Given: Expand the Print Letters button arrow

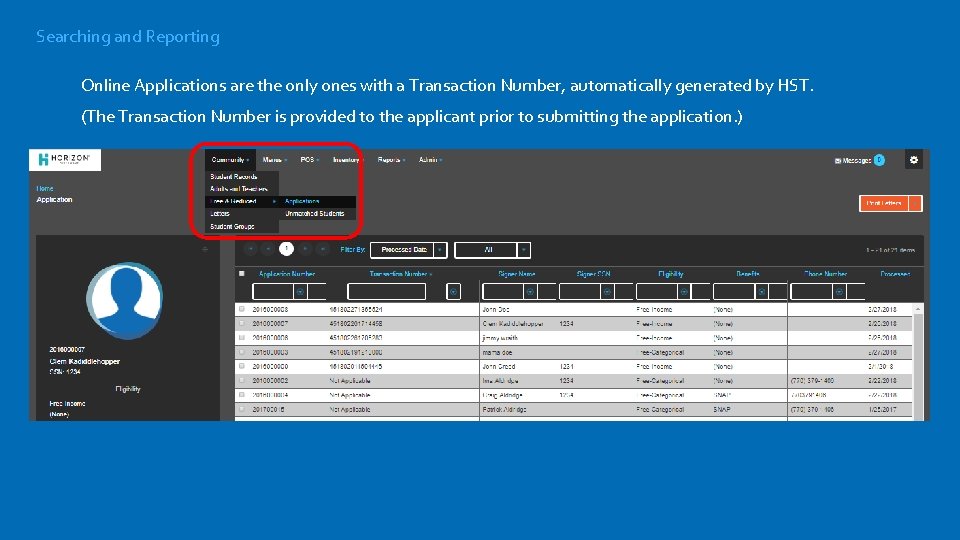Looking at the screenshot, I should [x=915, y=203].
